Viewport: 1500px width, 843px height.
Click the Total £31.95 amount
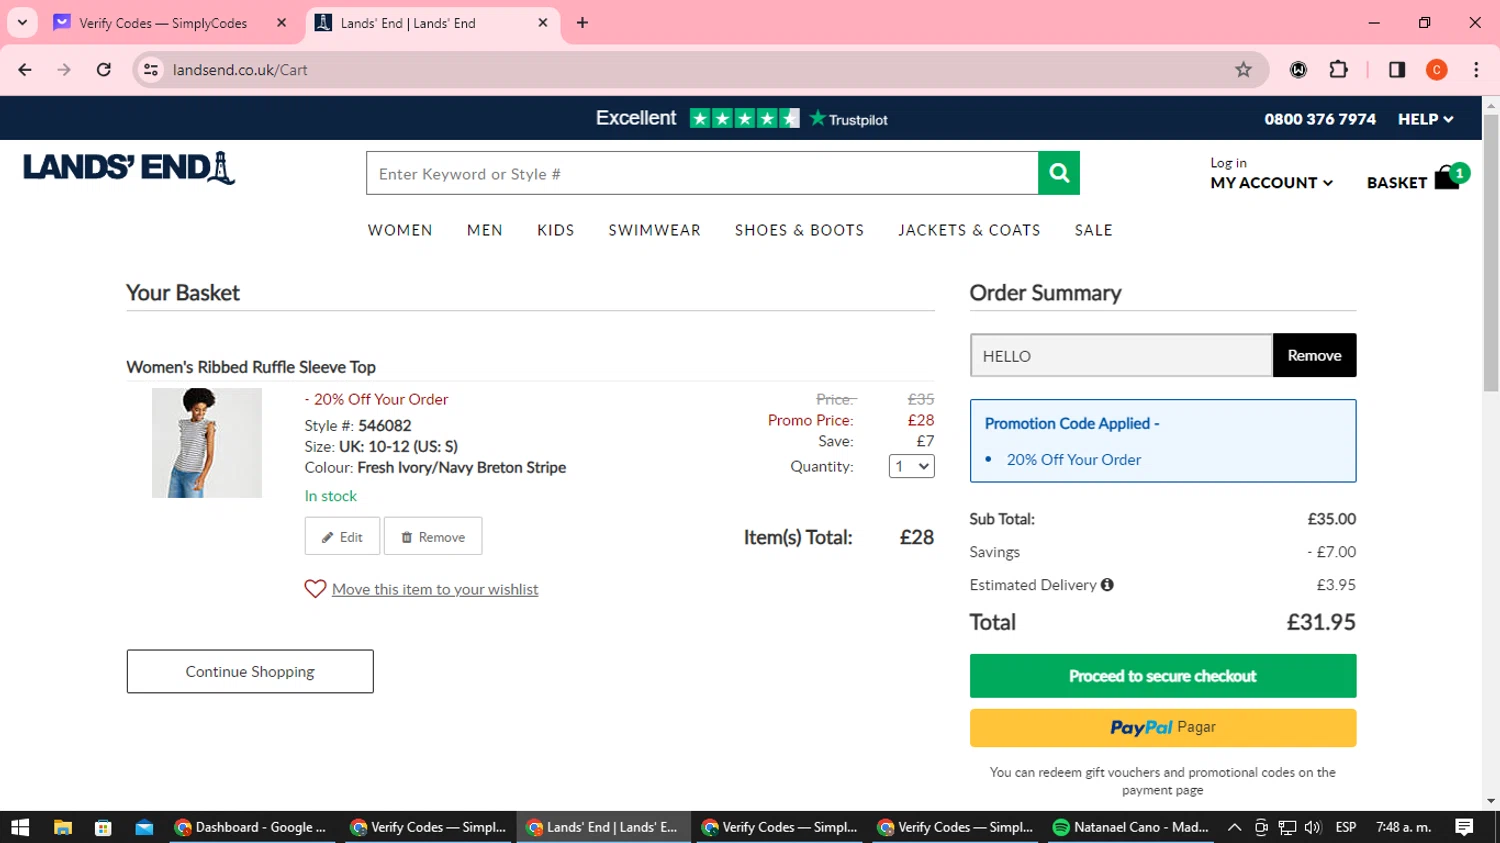[x=1321, y=622]
